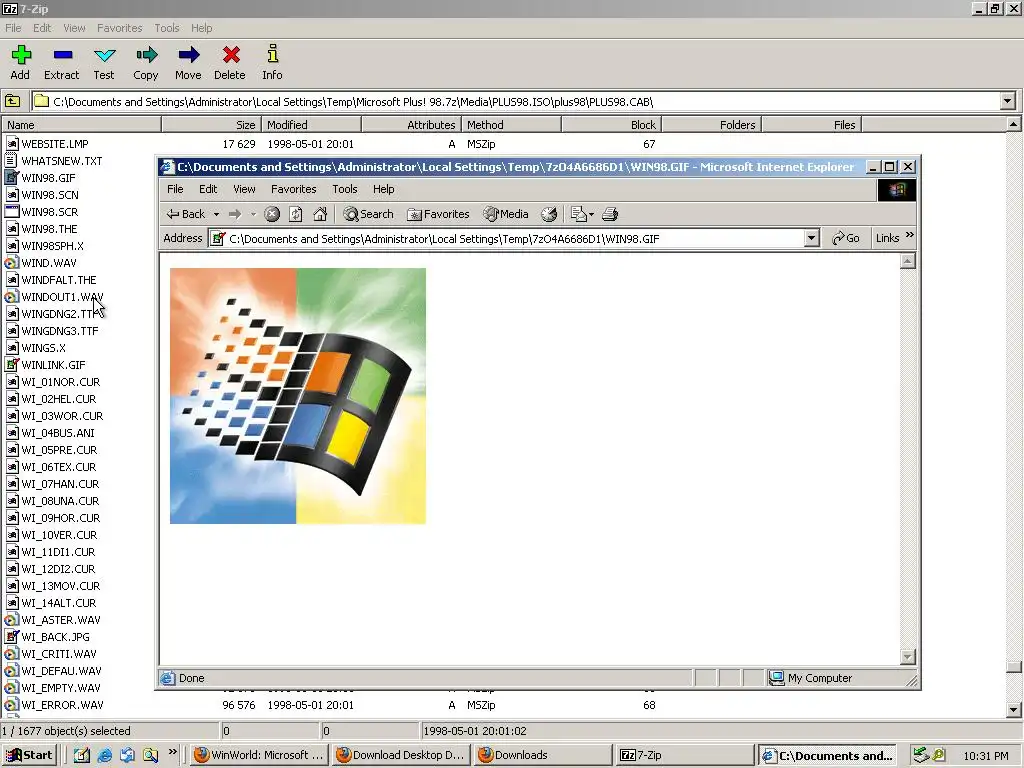The image size is (1024, 768).
Task: Sort list by Method column header
Action: [x=511, y=125]
